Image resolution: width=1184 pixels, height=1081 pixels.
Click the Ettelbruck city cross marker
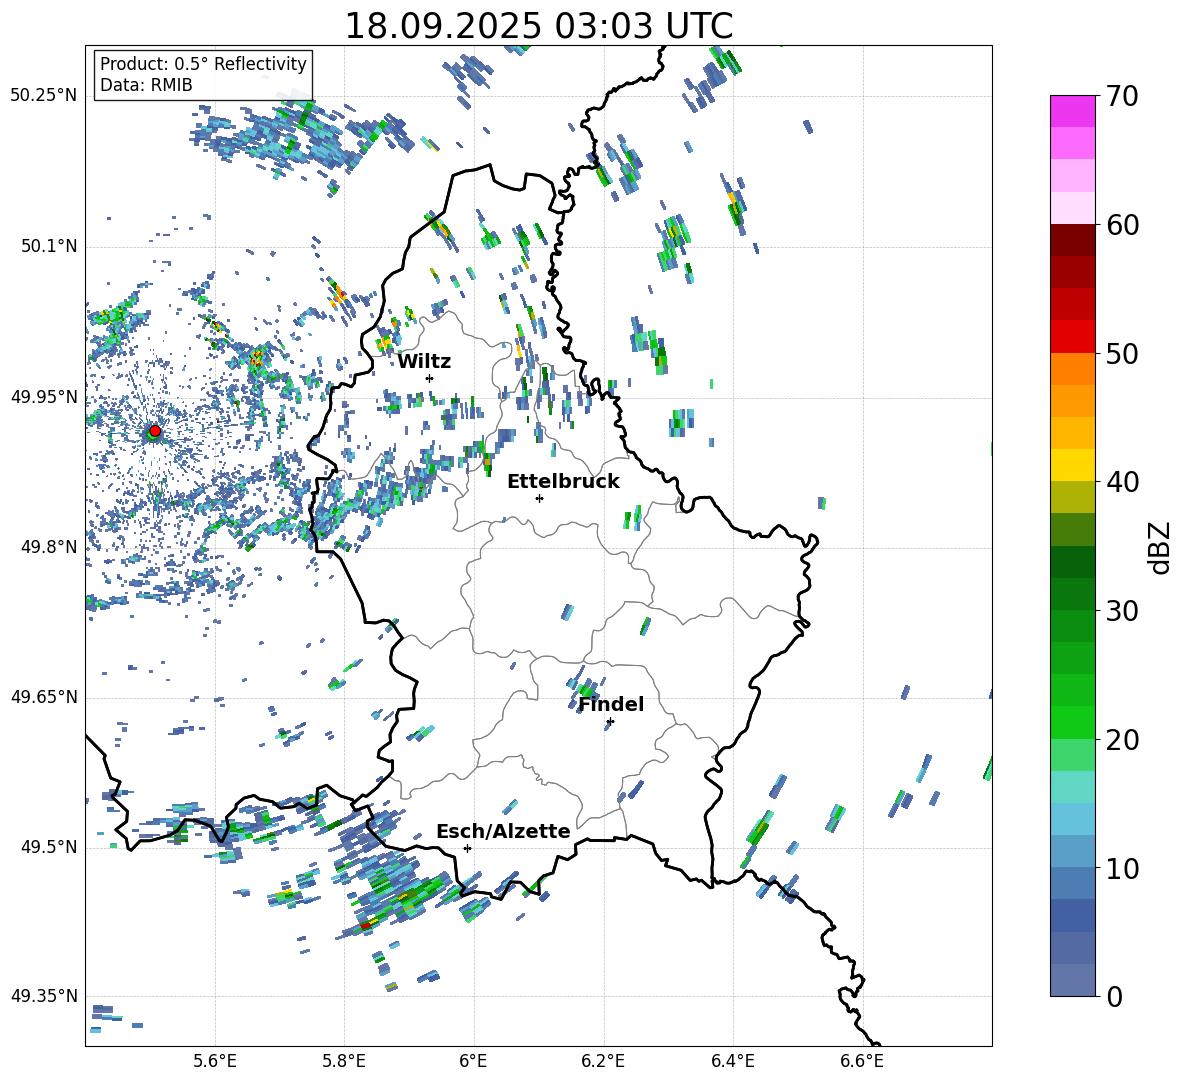click(x=539, y=498)
